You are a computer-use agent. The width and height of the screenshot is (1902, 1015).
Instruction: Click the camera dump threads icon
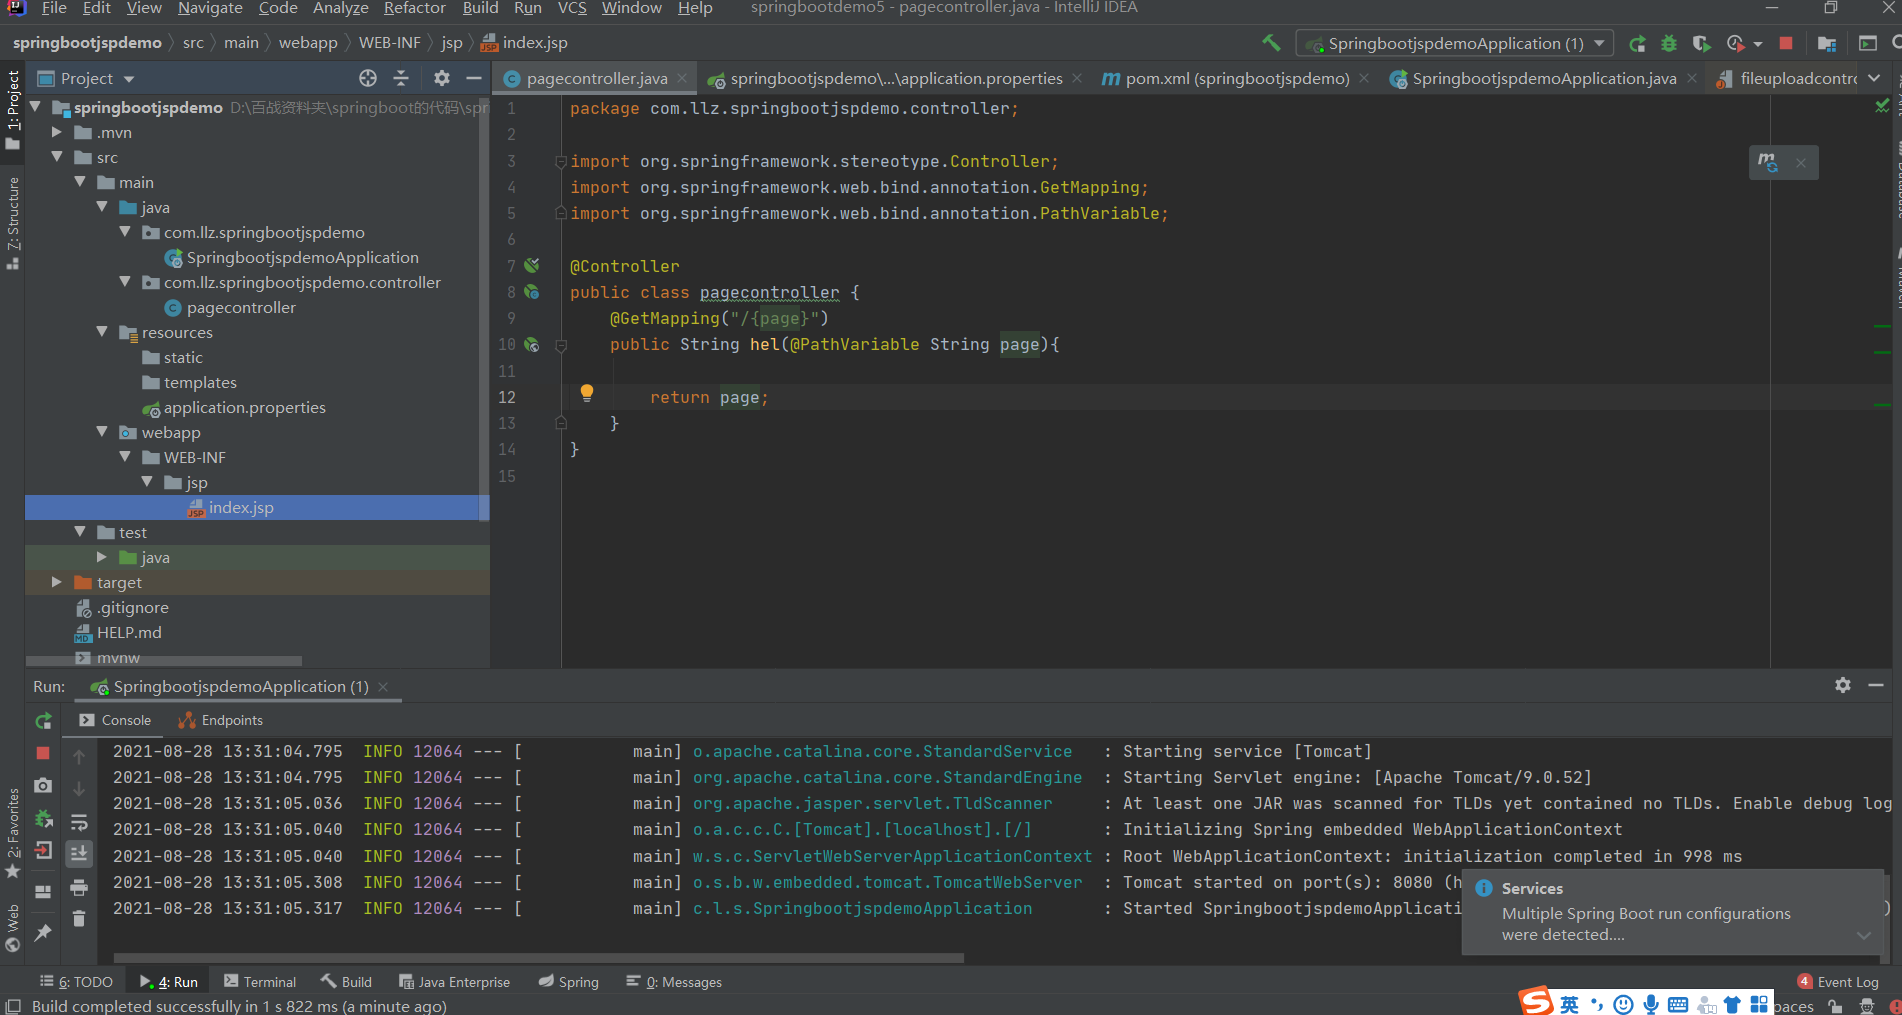pyautogui.click(x=43, y=786)
